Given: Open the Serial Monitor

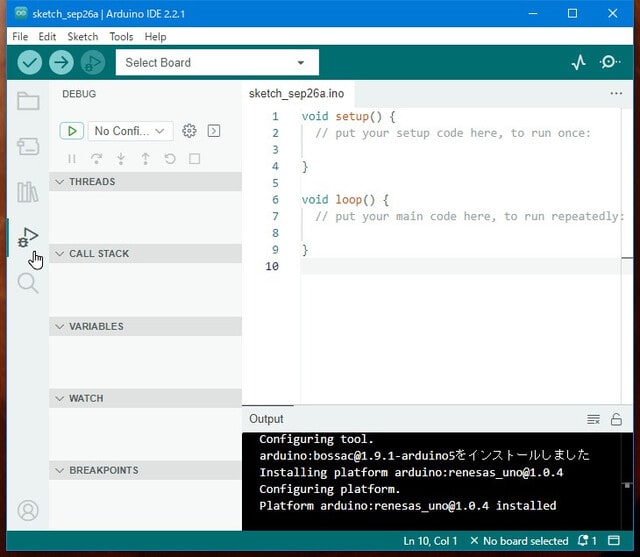Looking at the screenshot, I should click(x=609, y=62).
